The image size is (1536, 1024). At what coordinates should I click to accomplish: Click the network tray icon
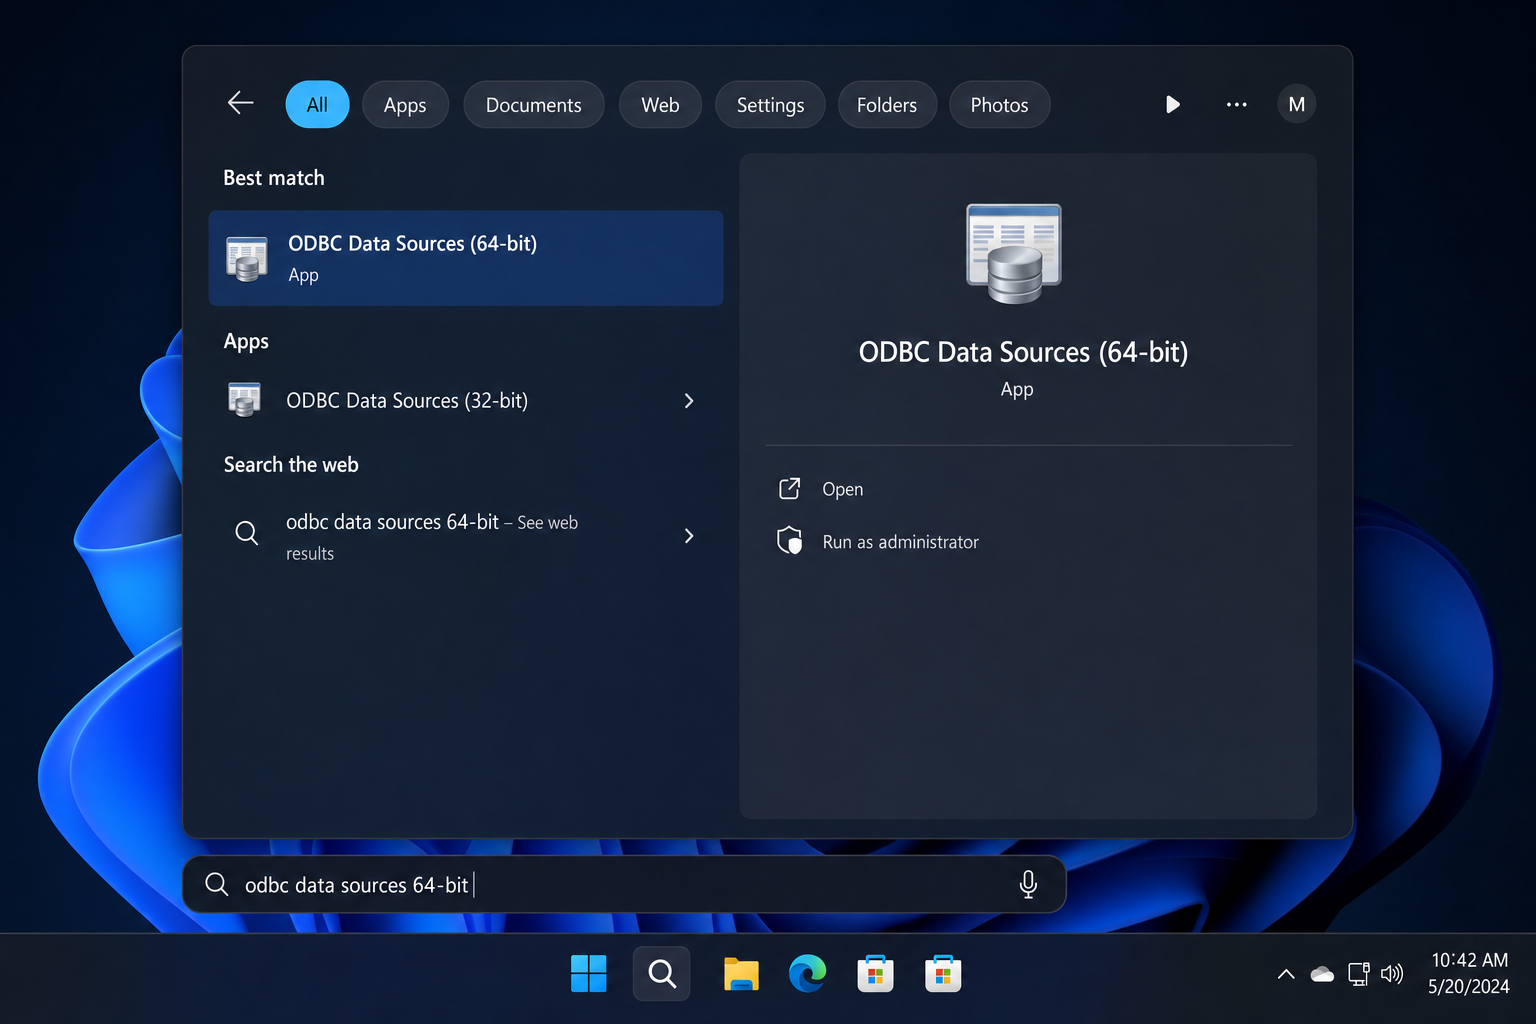coord(1358,974)
